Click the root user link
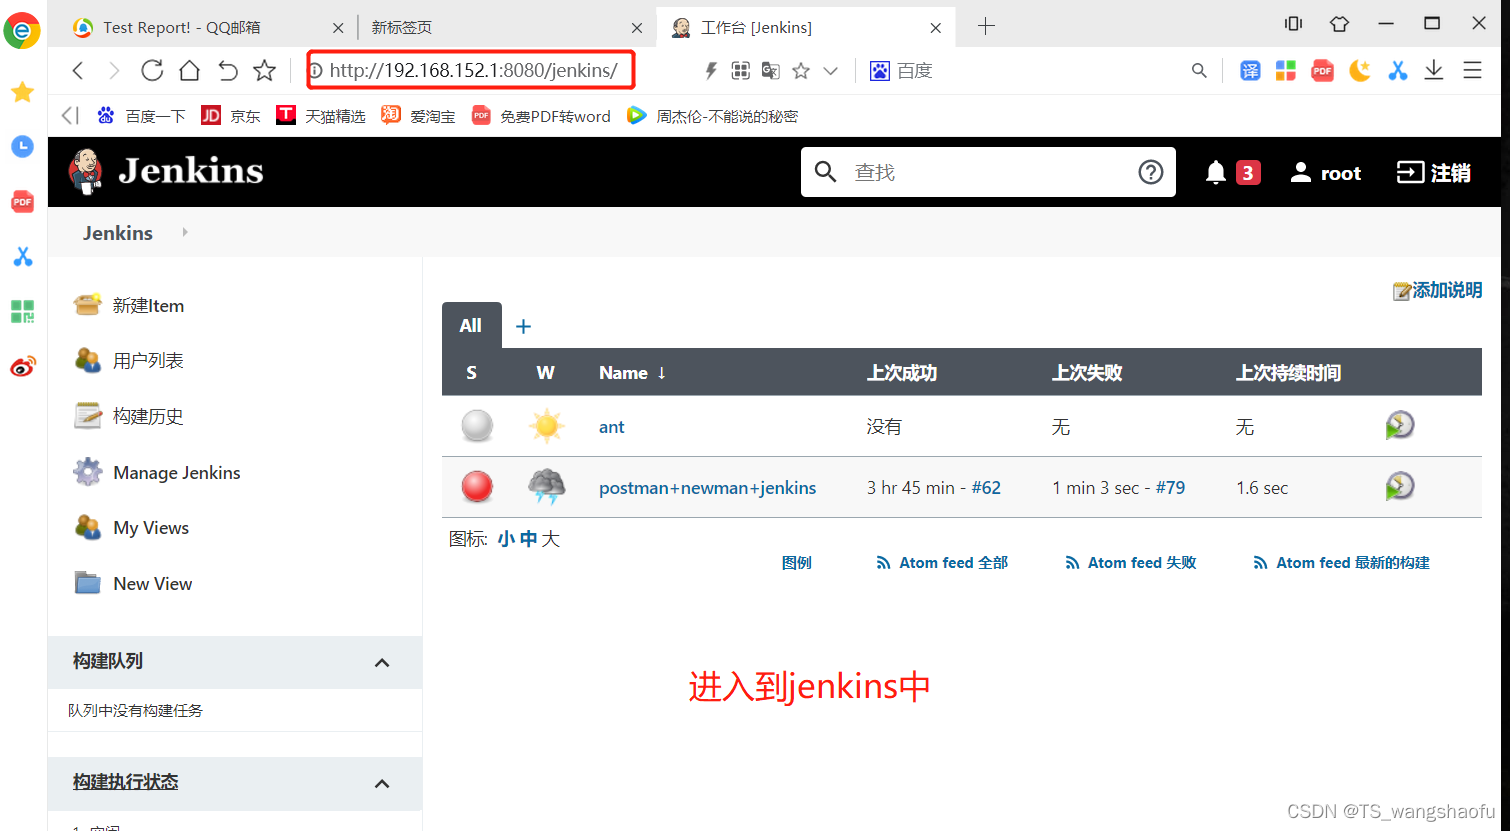The height and width of the screenshot is (831, 1510). pos(1326,173)
